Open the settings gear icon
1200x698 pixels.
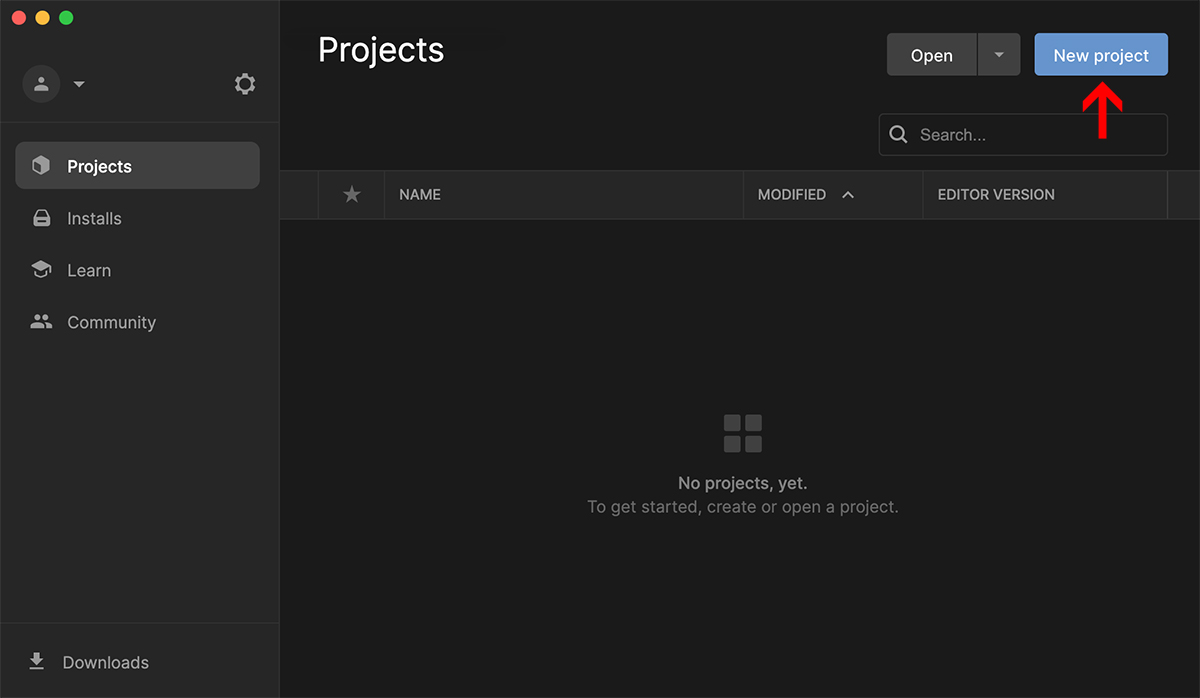245,84
